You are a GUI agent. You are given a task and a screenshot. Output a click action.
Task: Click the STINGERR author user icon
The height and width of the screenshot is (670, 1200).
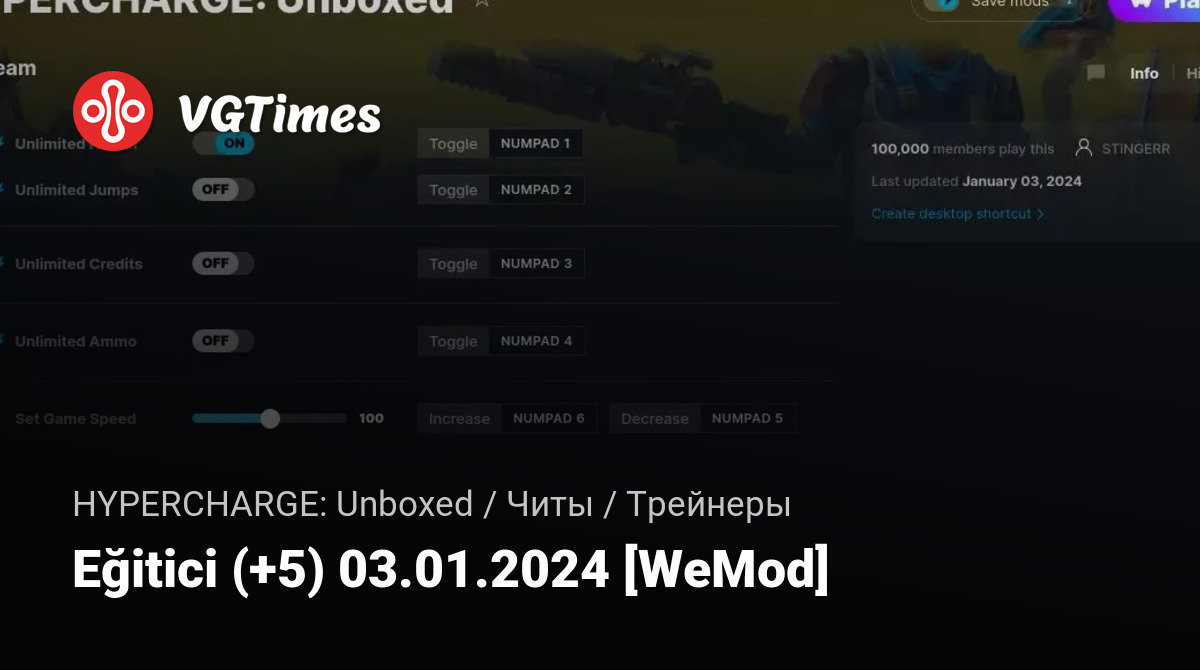point(1083,148)
